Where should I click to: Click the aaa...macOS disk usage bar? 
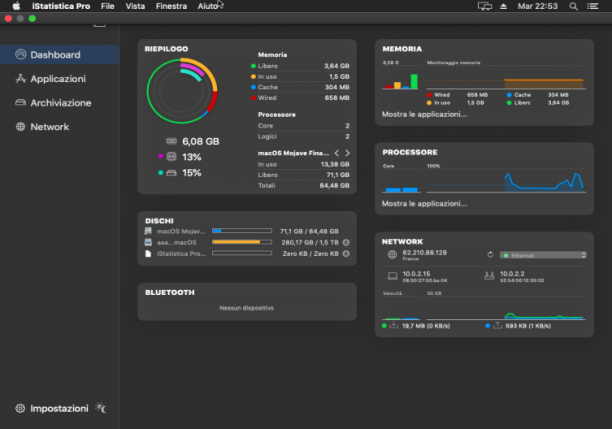click(x=242, y=242)
